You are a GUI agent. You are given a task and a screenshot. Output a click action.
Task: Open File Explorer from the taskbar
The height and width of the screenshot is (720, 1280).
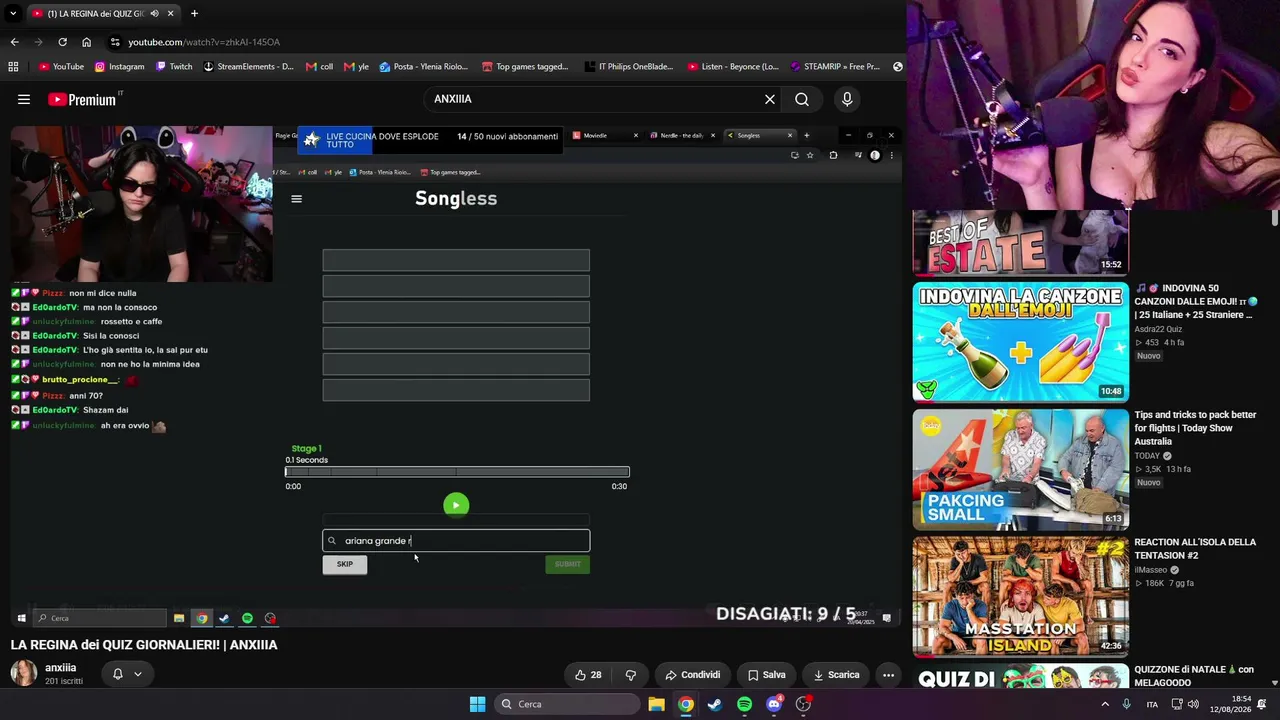(x=656, y=704)
